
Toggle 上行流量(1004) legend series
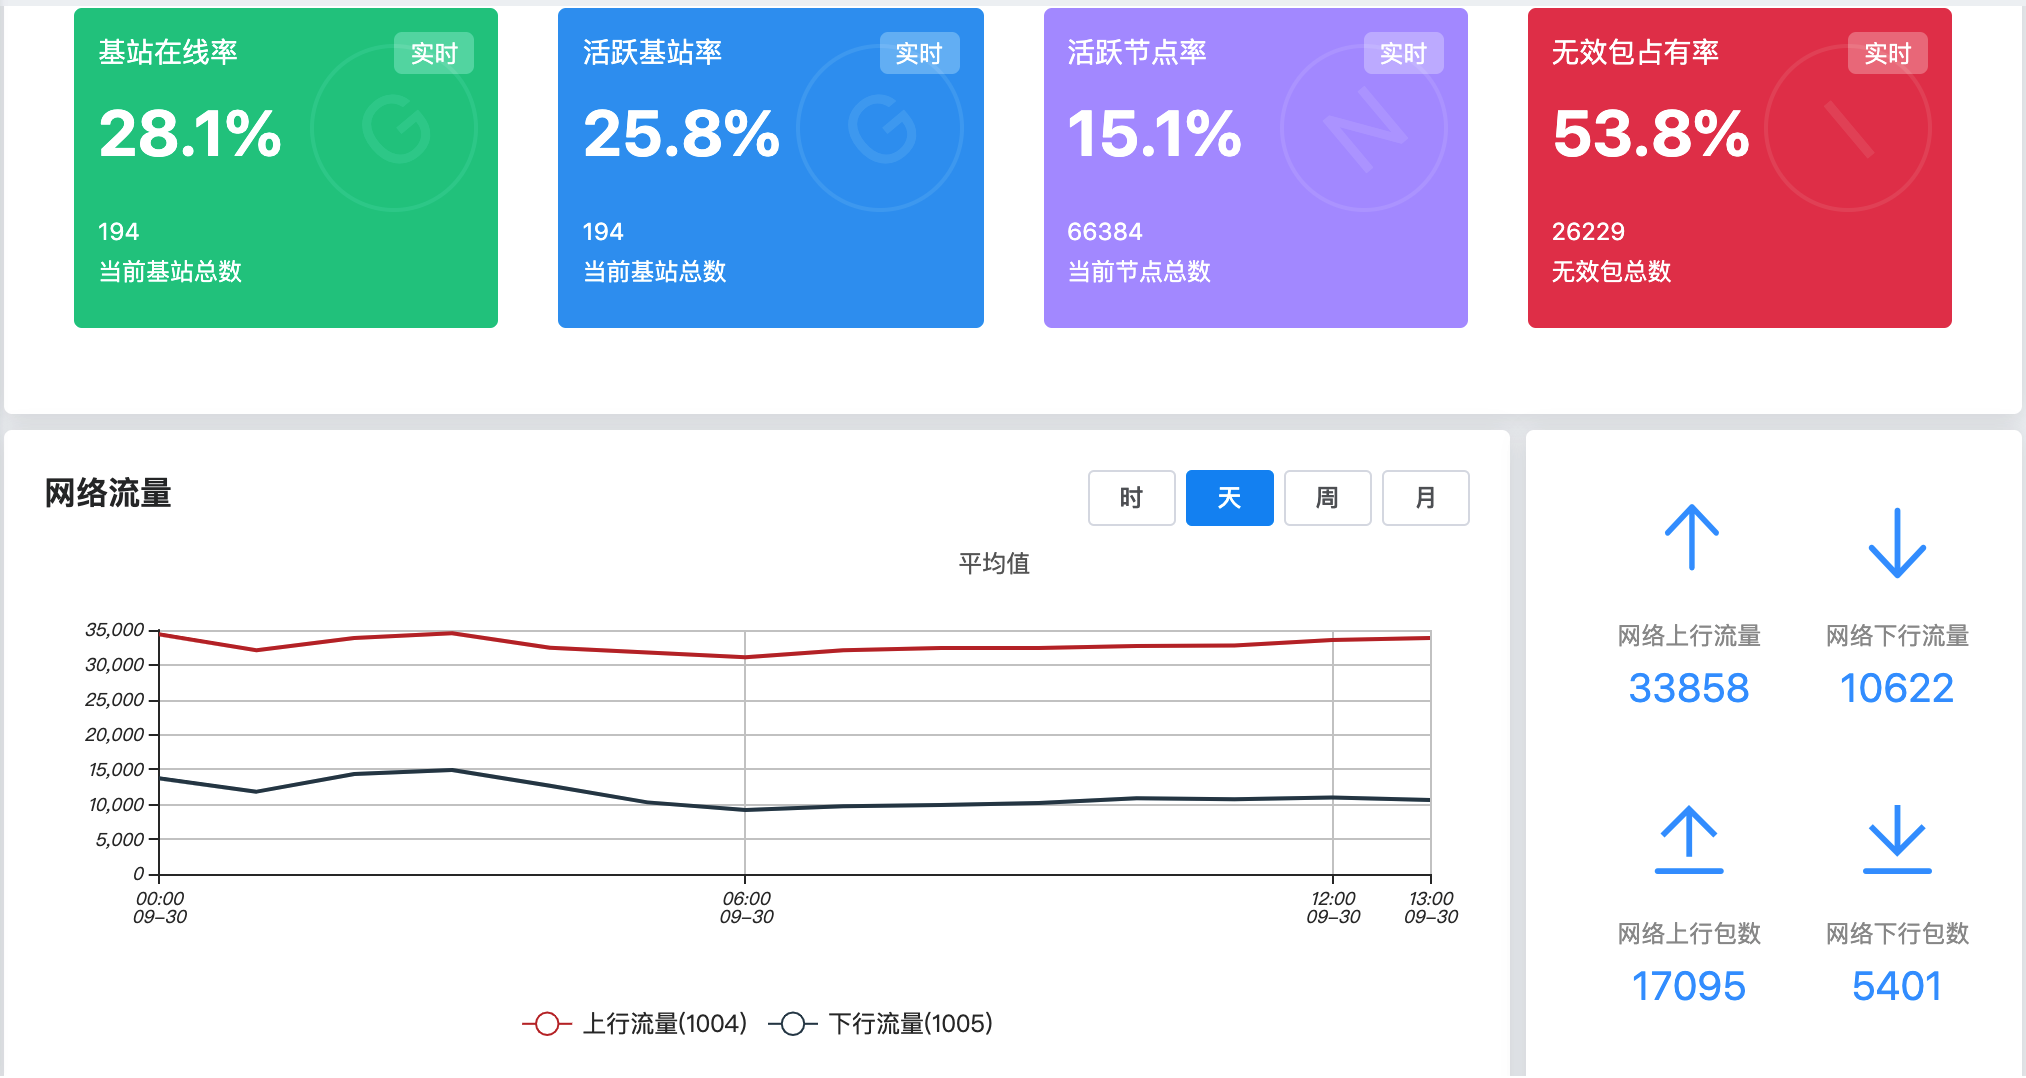click(x=635, y=1024)
